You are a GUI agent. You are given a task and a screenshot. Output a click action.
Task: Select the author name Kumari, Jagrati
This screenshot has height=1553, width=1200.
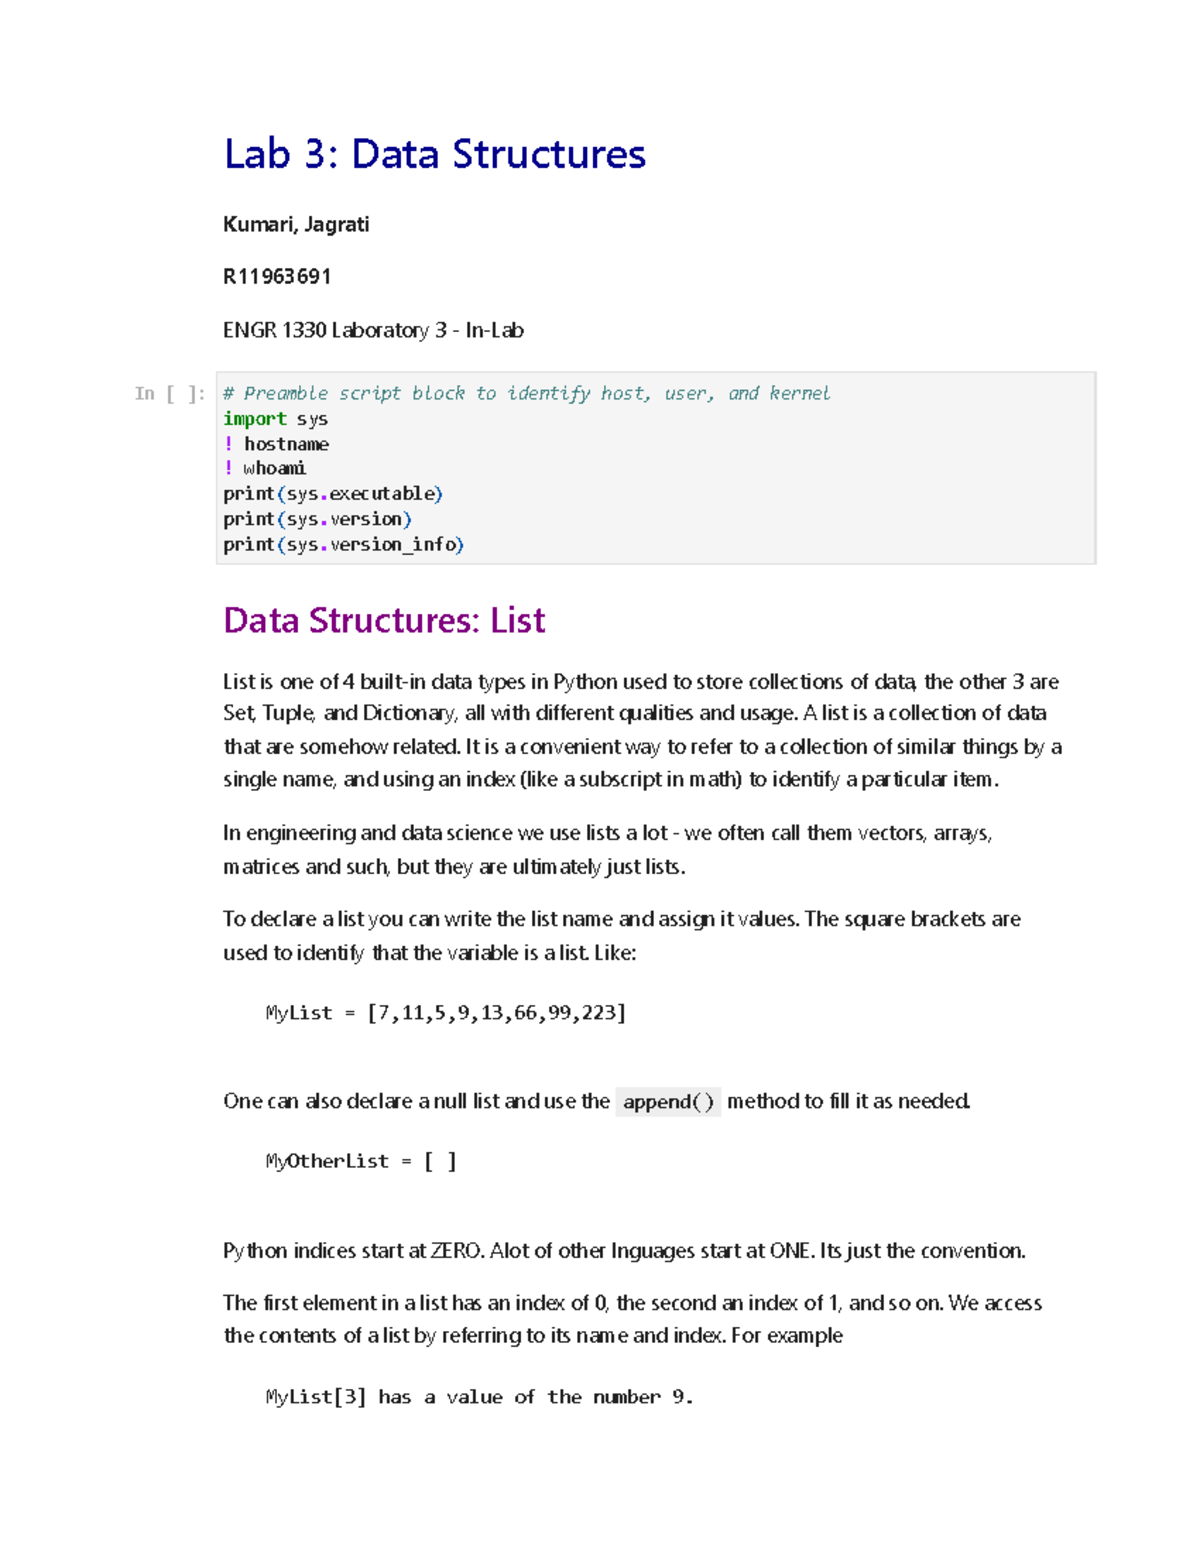(296, 224)
